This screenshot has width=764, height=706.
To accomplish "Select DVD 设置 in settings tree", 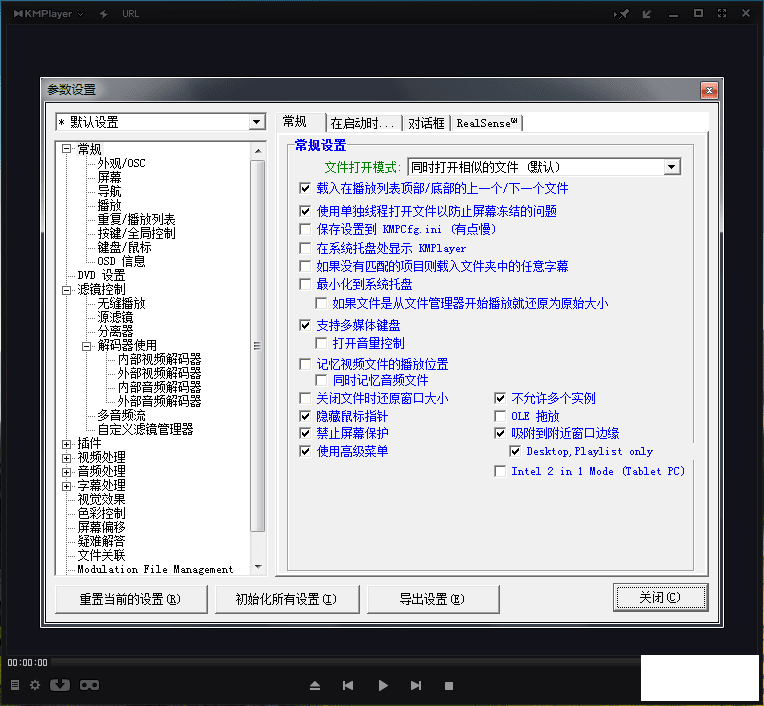I will click(101, 276).
